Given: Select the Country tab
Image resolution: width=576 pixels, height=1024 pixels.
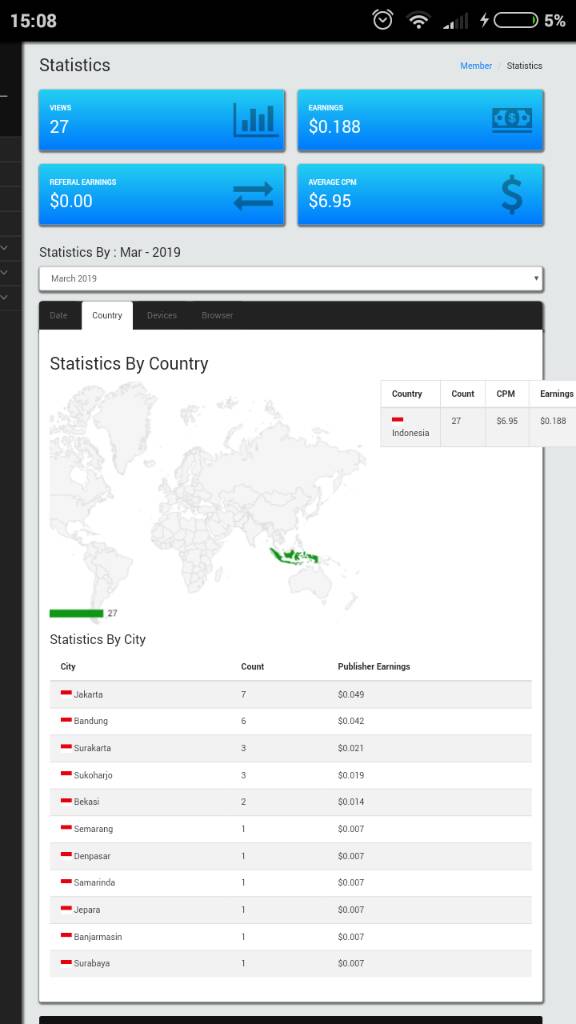Looking at the screenshot, I should pyautogui.click(x=107, y=315).
